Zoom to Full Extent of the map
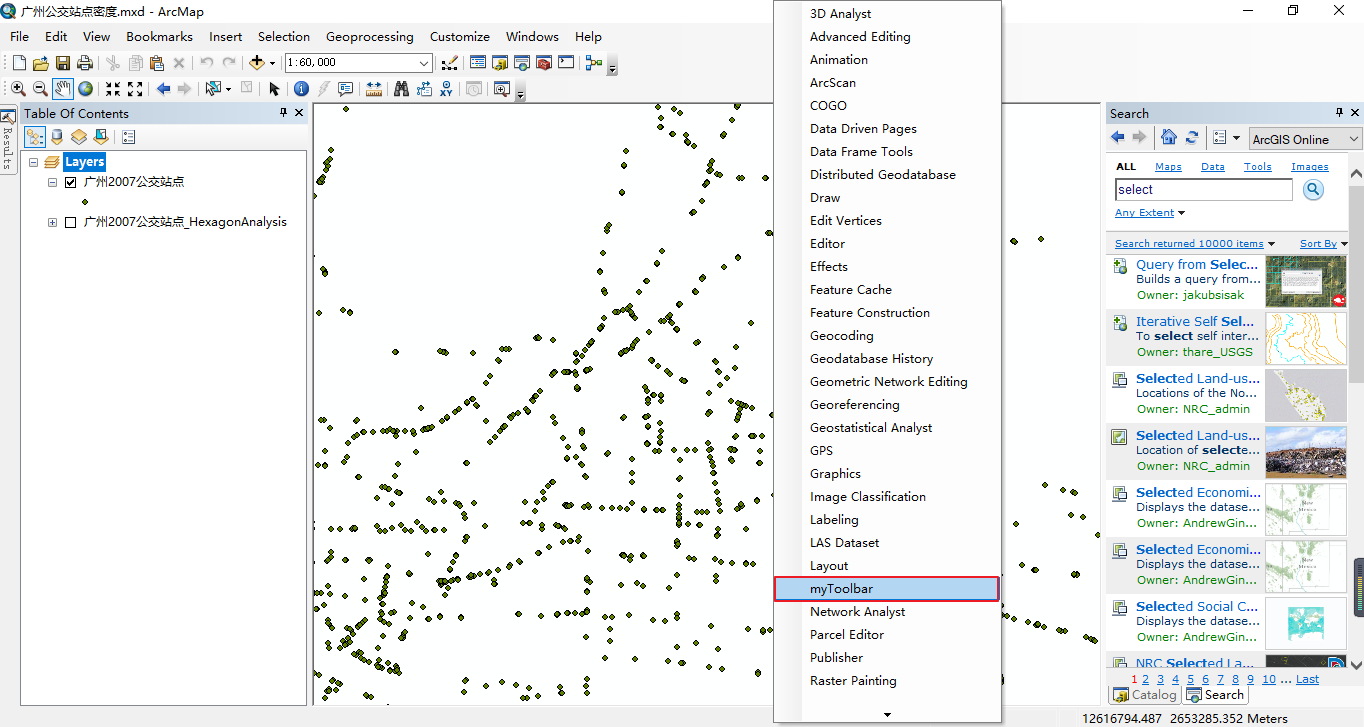 point(85,89)
